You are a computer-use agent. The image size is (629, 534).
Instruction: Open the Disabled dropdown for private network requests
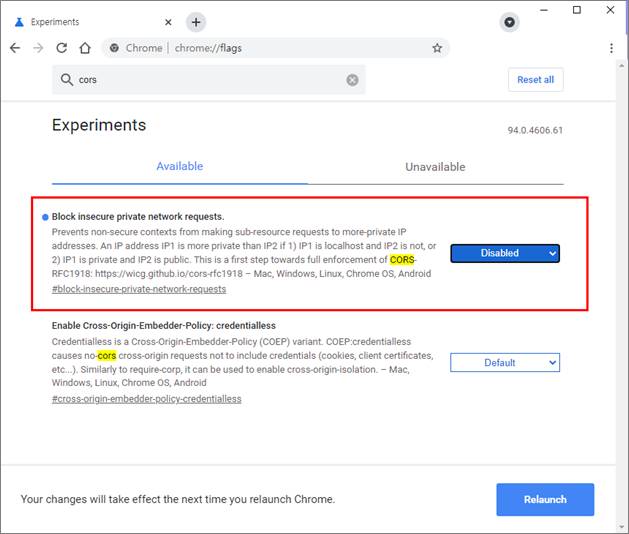[504, 253]
